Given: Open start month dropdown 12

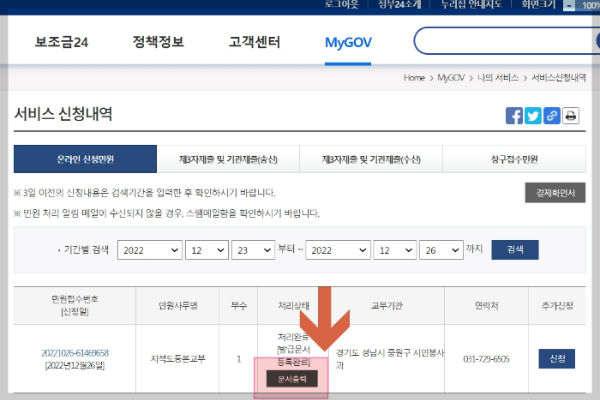Looking at the screenshot, I should [x=207, y=250].
